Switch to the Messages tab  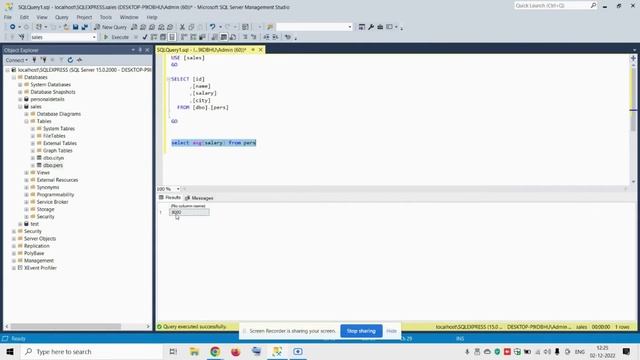(199, 198)
